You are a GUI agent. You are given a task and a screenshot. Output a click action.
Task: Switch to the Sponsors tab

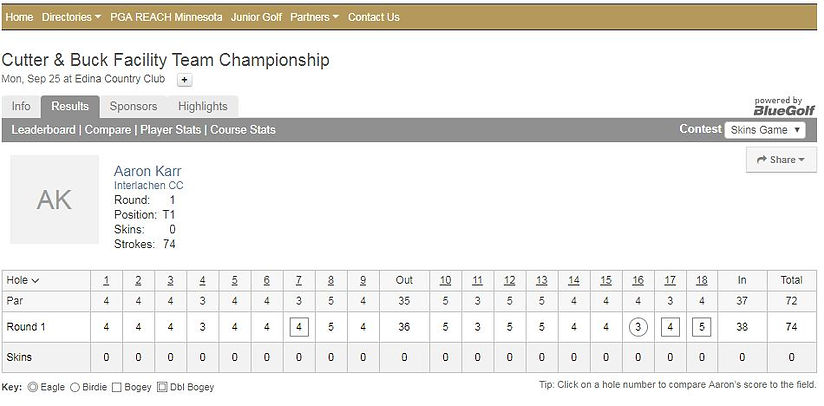(133, 106)
